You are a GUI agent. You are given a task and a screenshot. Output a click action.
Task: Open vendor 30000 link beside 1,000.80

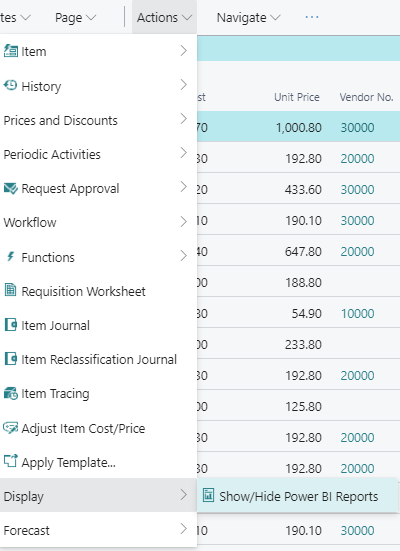(357, 128)
